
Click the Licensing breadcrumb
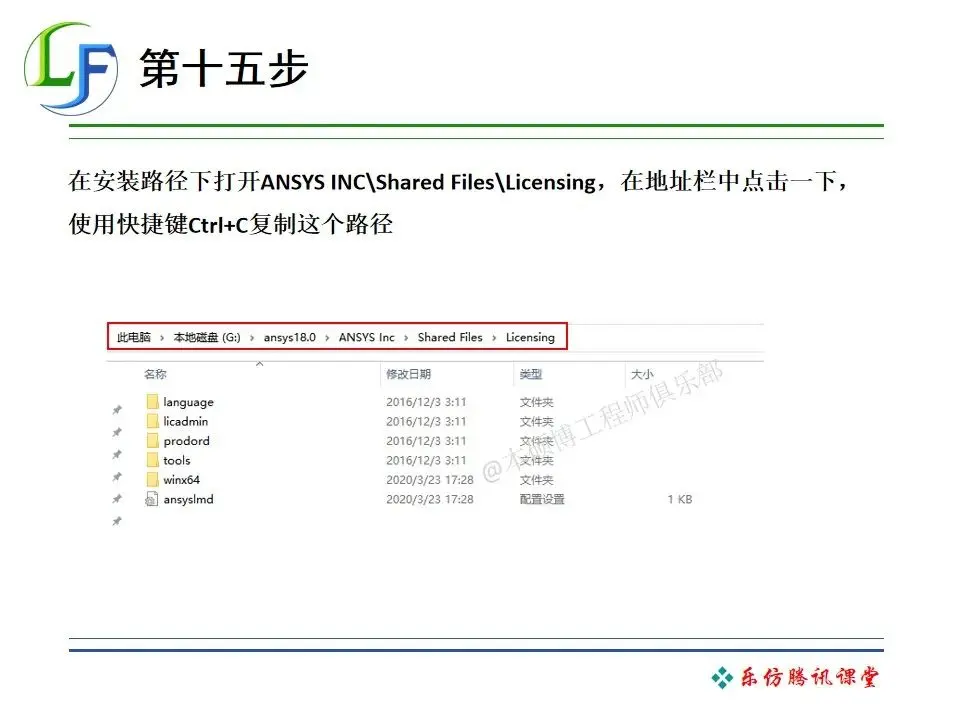click(530, 337)
